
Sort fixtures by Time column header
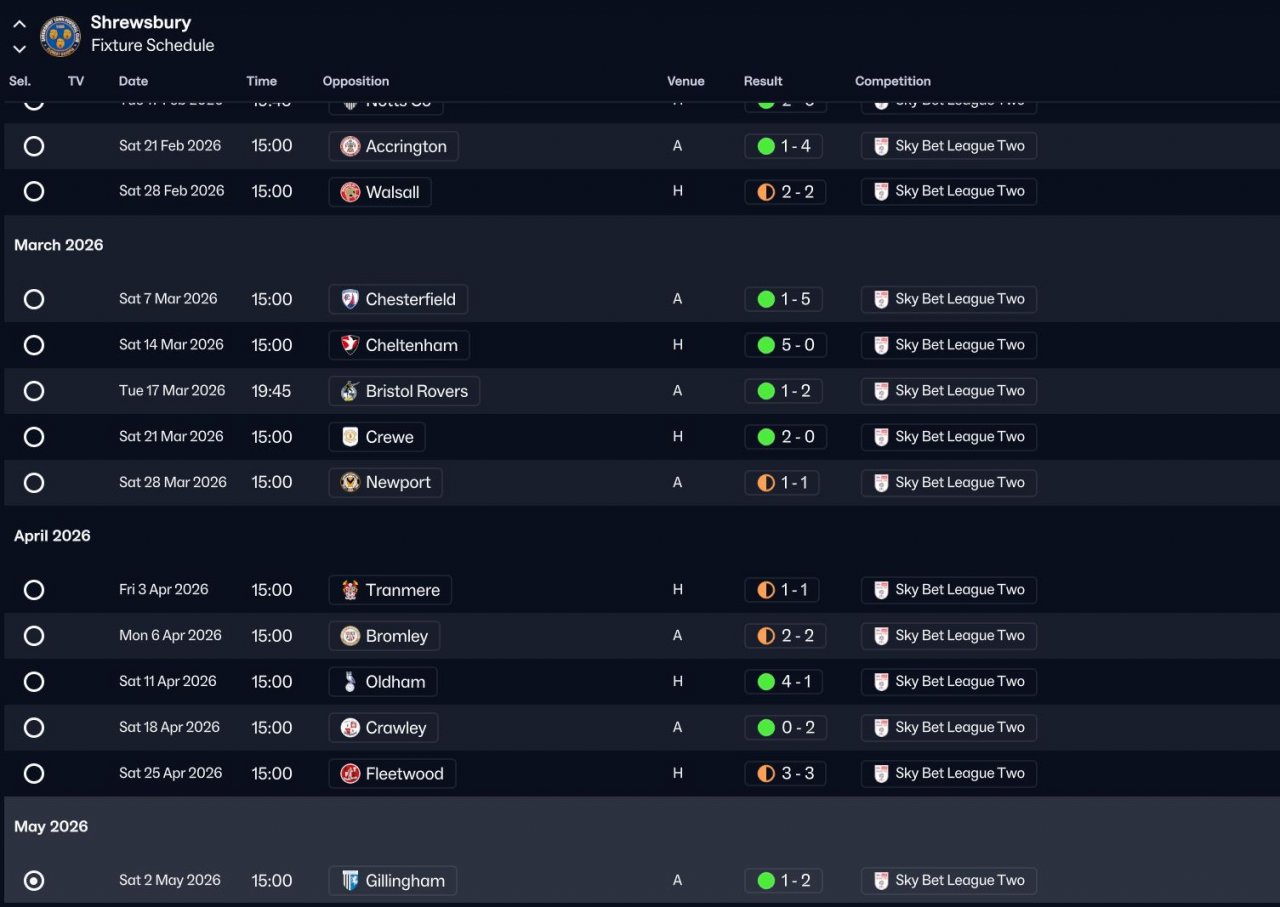(x=262, y=81)
